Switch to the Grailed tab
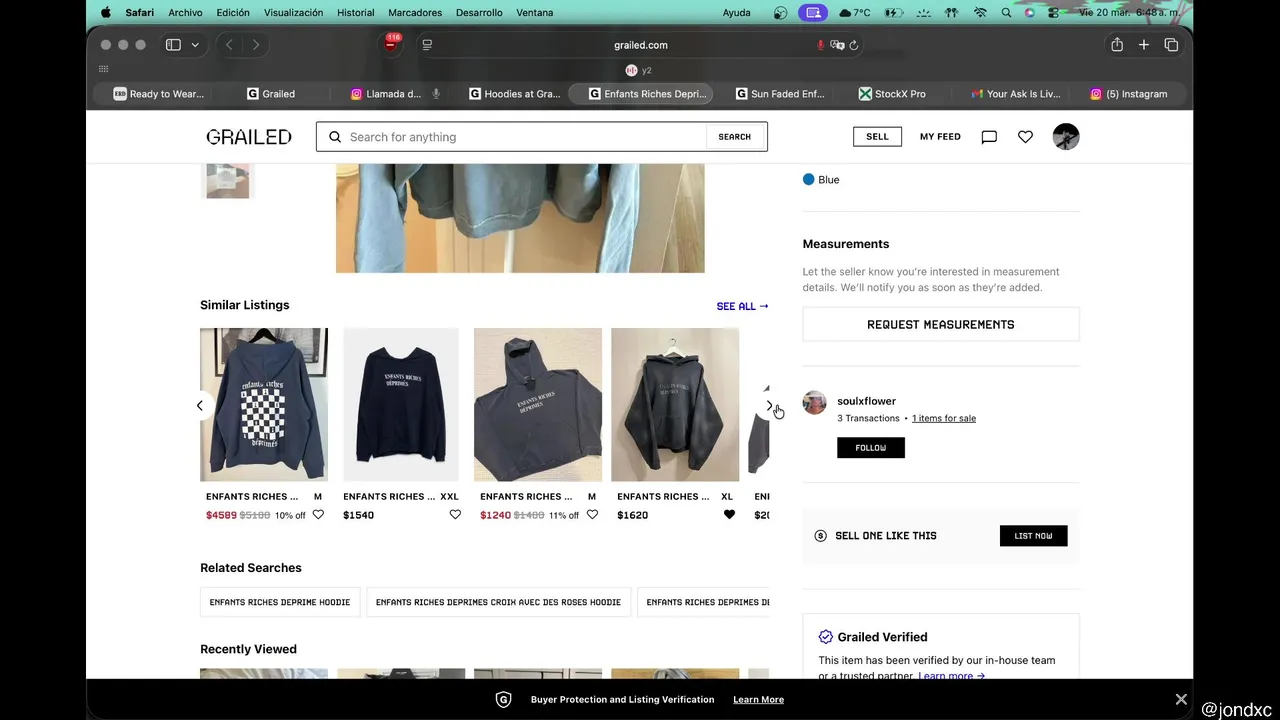 click(x=271, y=94)
